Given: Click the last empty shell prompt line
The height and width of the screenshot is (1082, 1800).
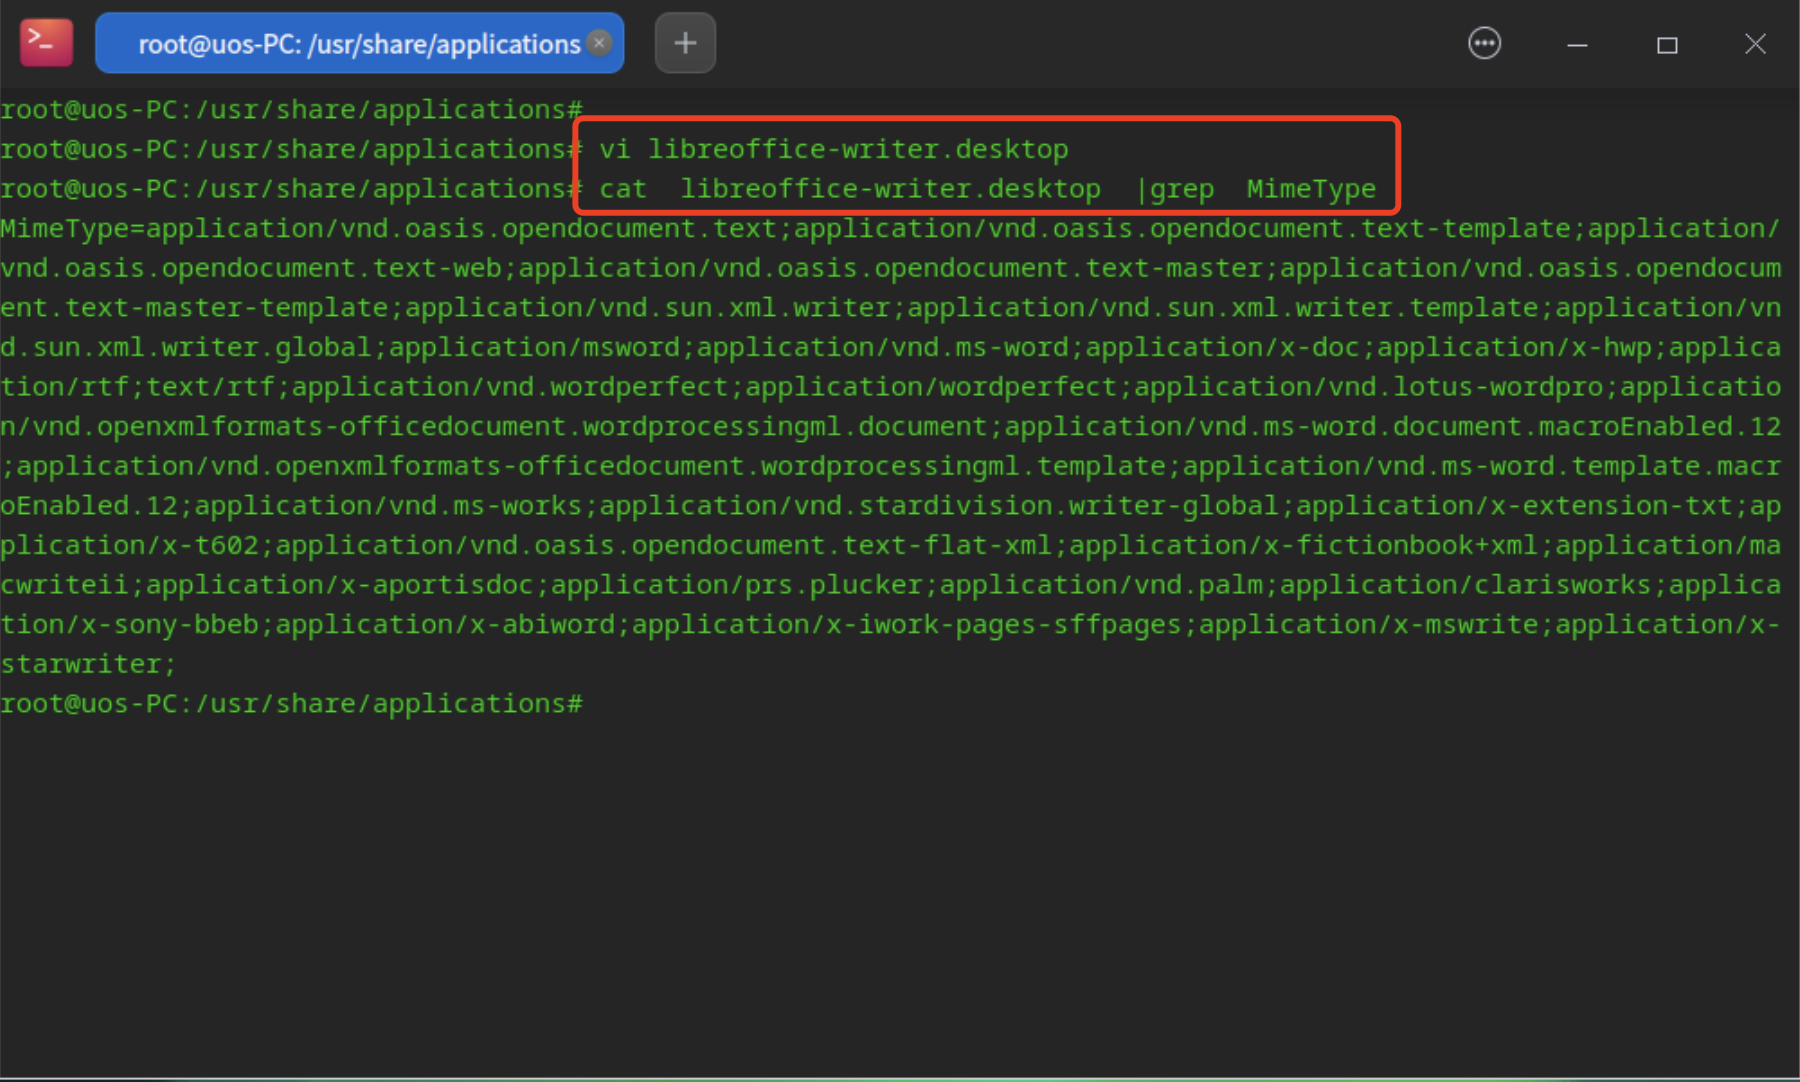Looking at the screenshot, I should [x=291, y=704].
